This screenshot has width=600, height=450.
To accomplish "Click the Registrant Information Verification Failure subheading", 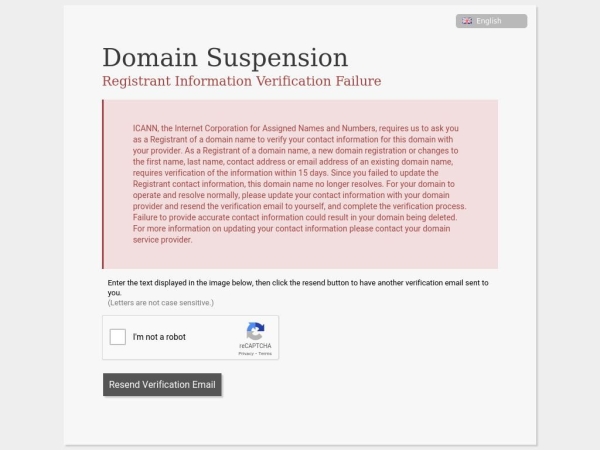I will (241, 81).
